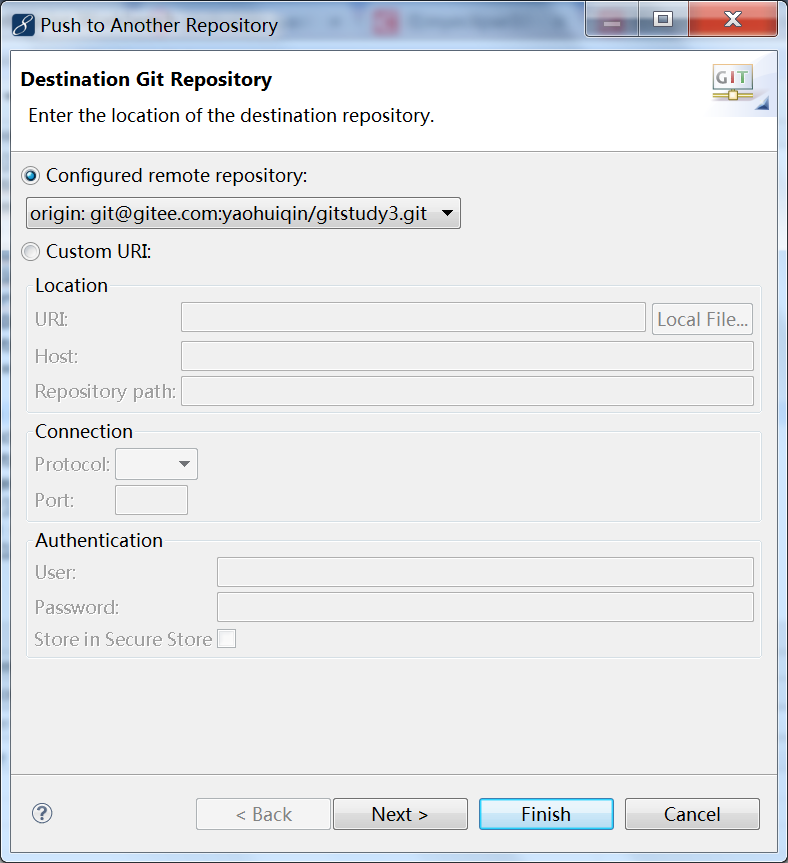Click the User input field
The height and width of the screenshot is (863, 788).
[x=485, y=572]
